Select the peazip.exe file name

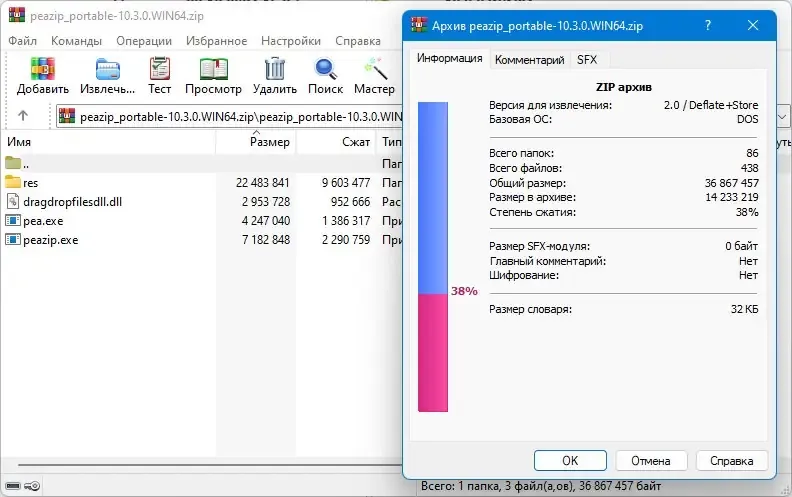[x=51, y=240]
